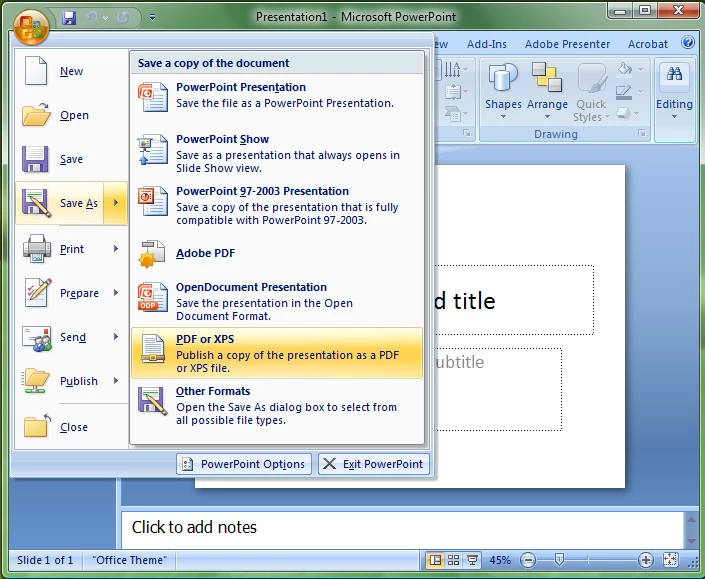Screen dimensions: 705x579
Task: Click the Save icon in Quick Access Toolbar
Action: pyautogui.click(x=69, y=18)
